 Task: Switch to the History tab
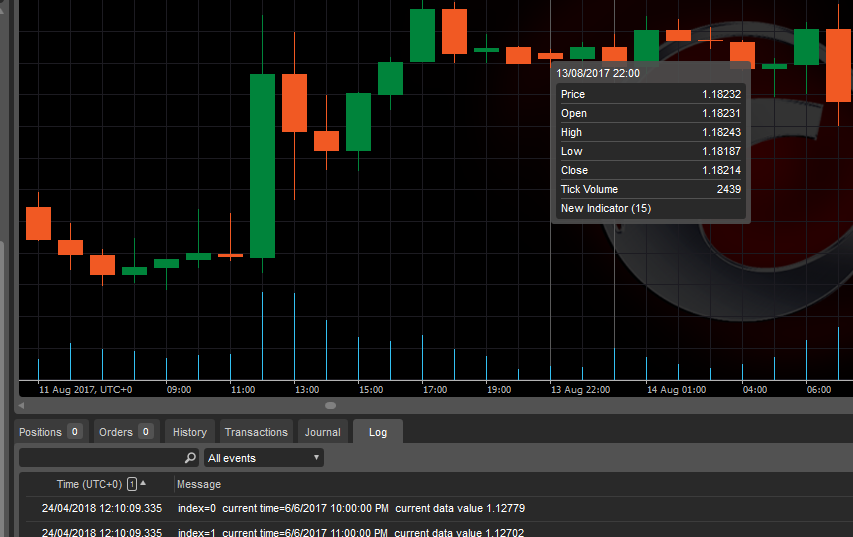[190, 432]
